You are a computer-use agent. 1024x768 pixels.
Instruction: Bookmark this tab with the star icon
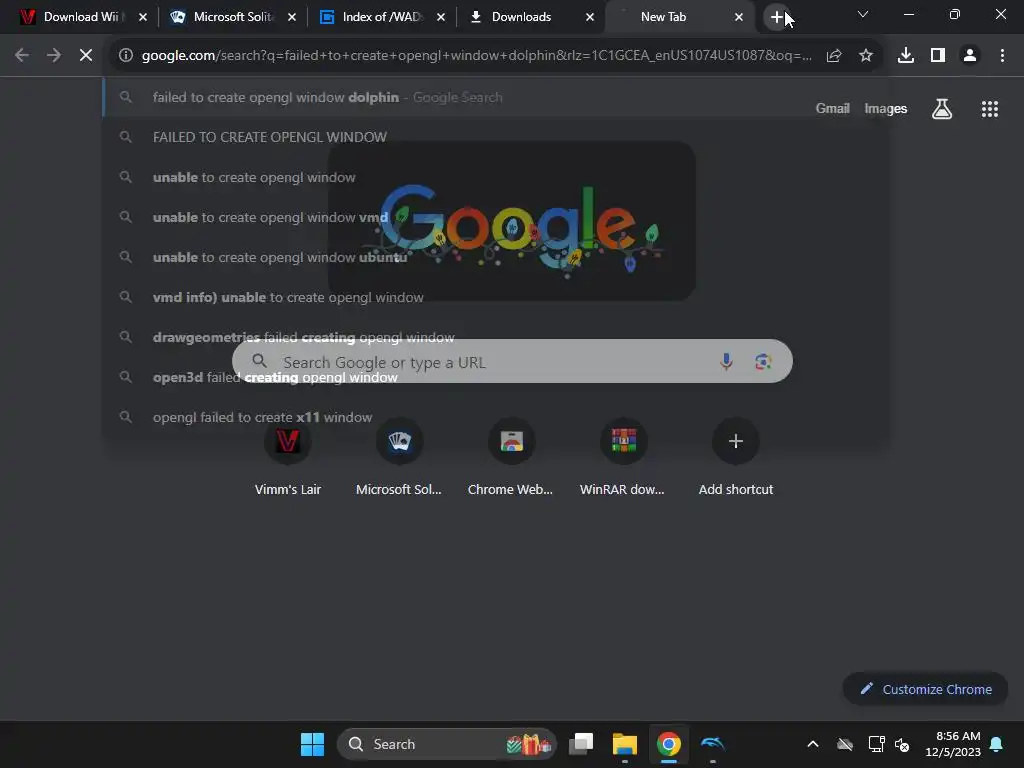[866, 56]
